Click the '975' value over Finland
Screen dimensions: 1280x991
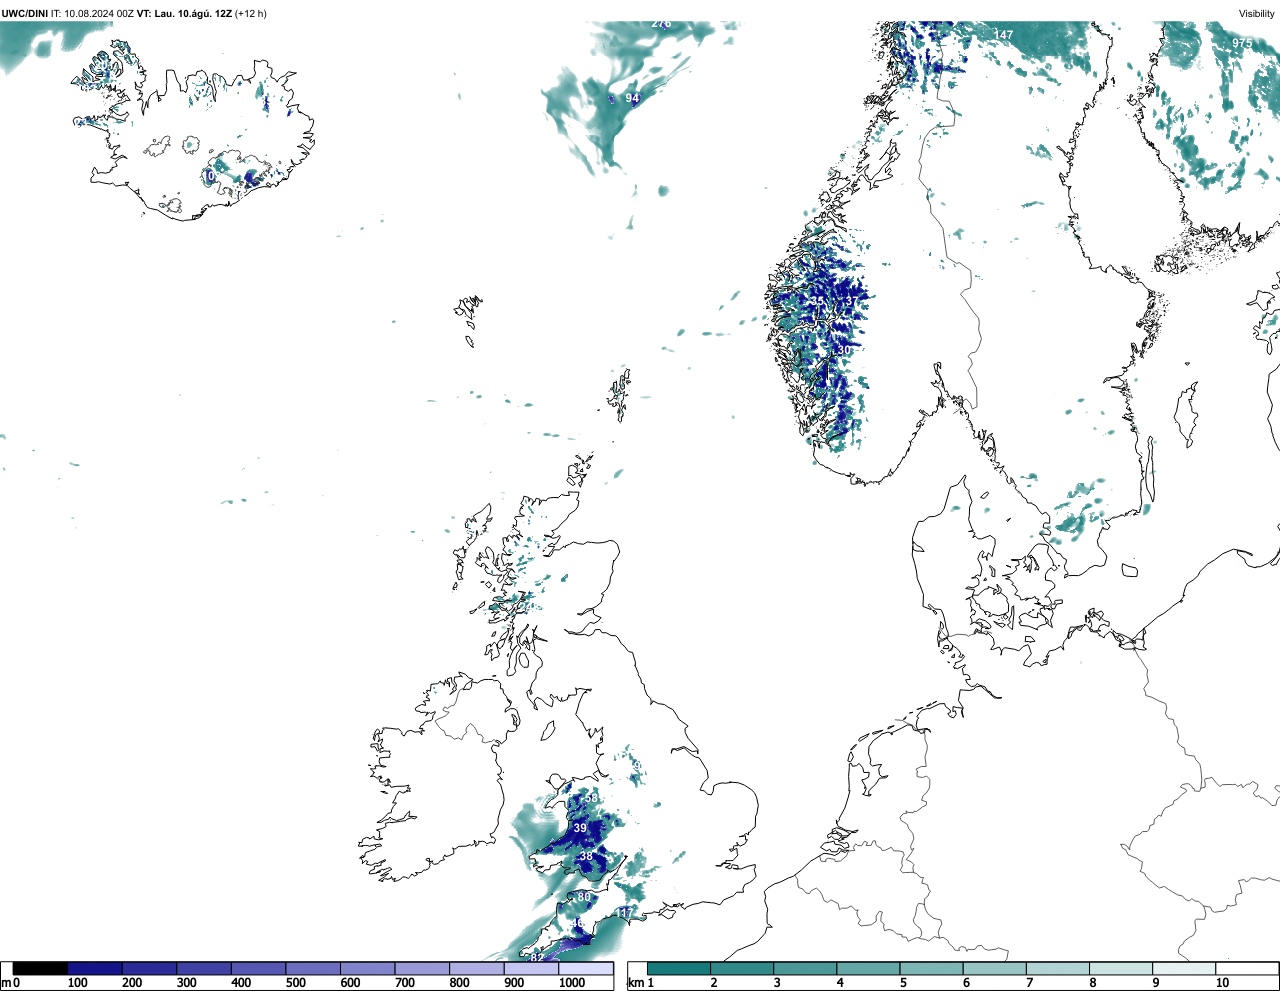[x=1241, y=43]
